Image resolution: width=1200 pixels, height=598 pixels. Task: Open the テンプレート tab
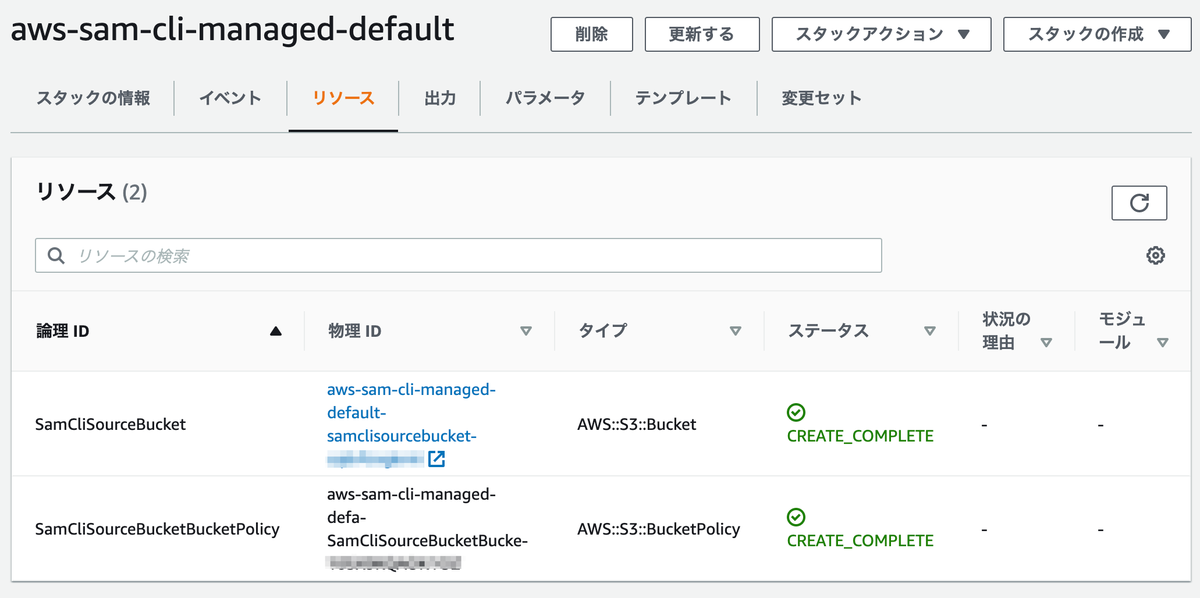click(683, 98)
